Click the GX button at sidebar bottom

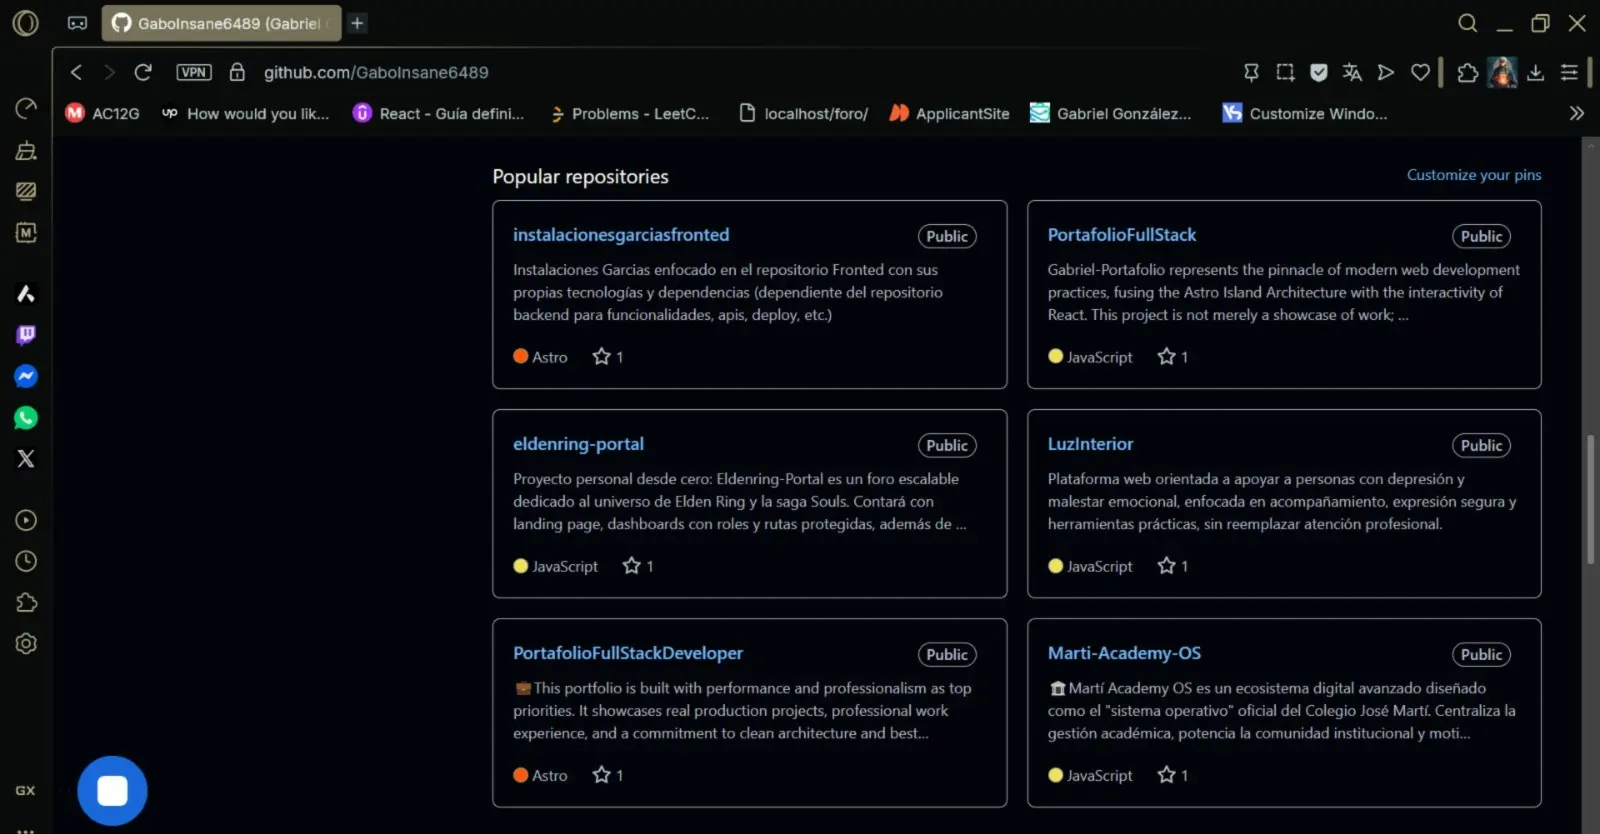[25, 790]
